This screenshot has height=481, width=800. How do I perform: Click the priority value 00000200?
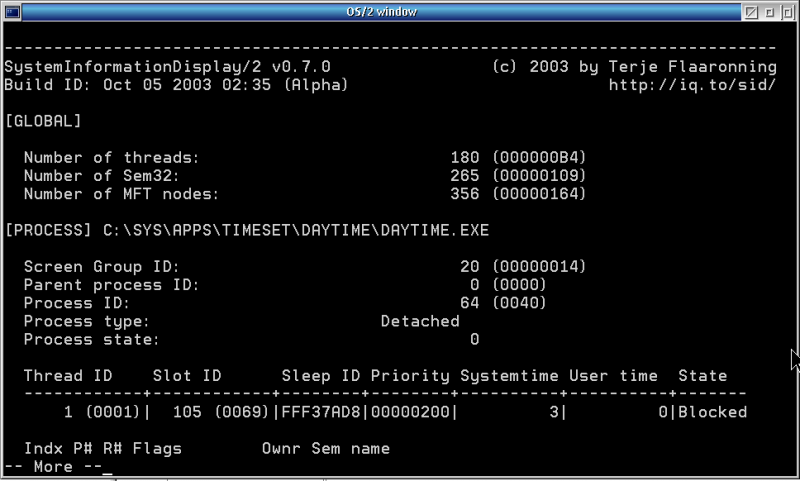(410, 412)
